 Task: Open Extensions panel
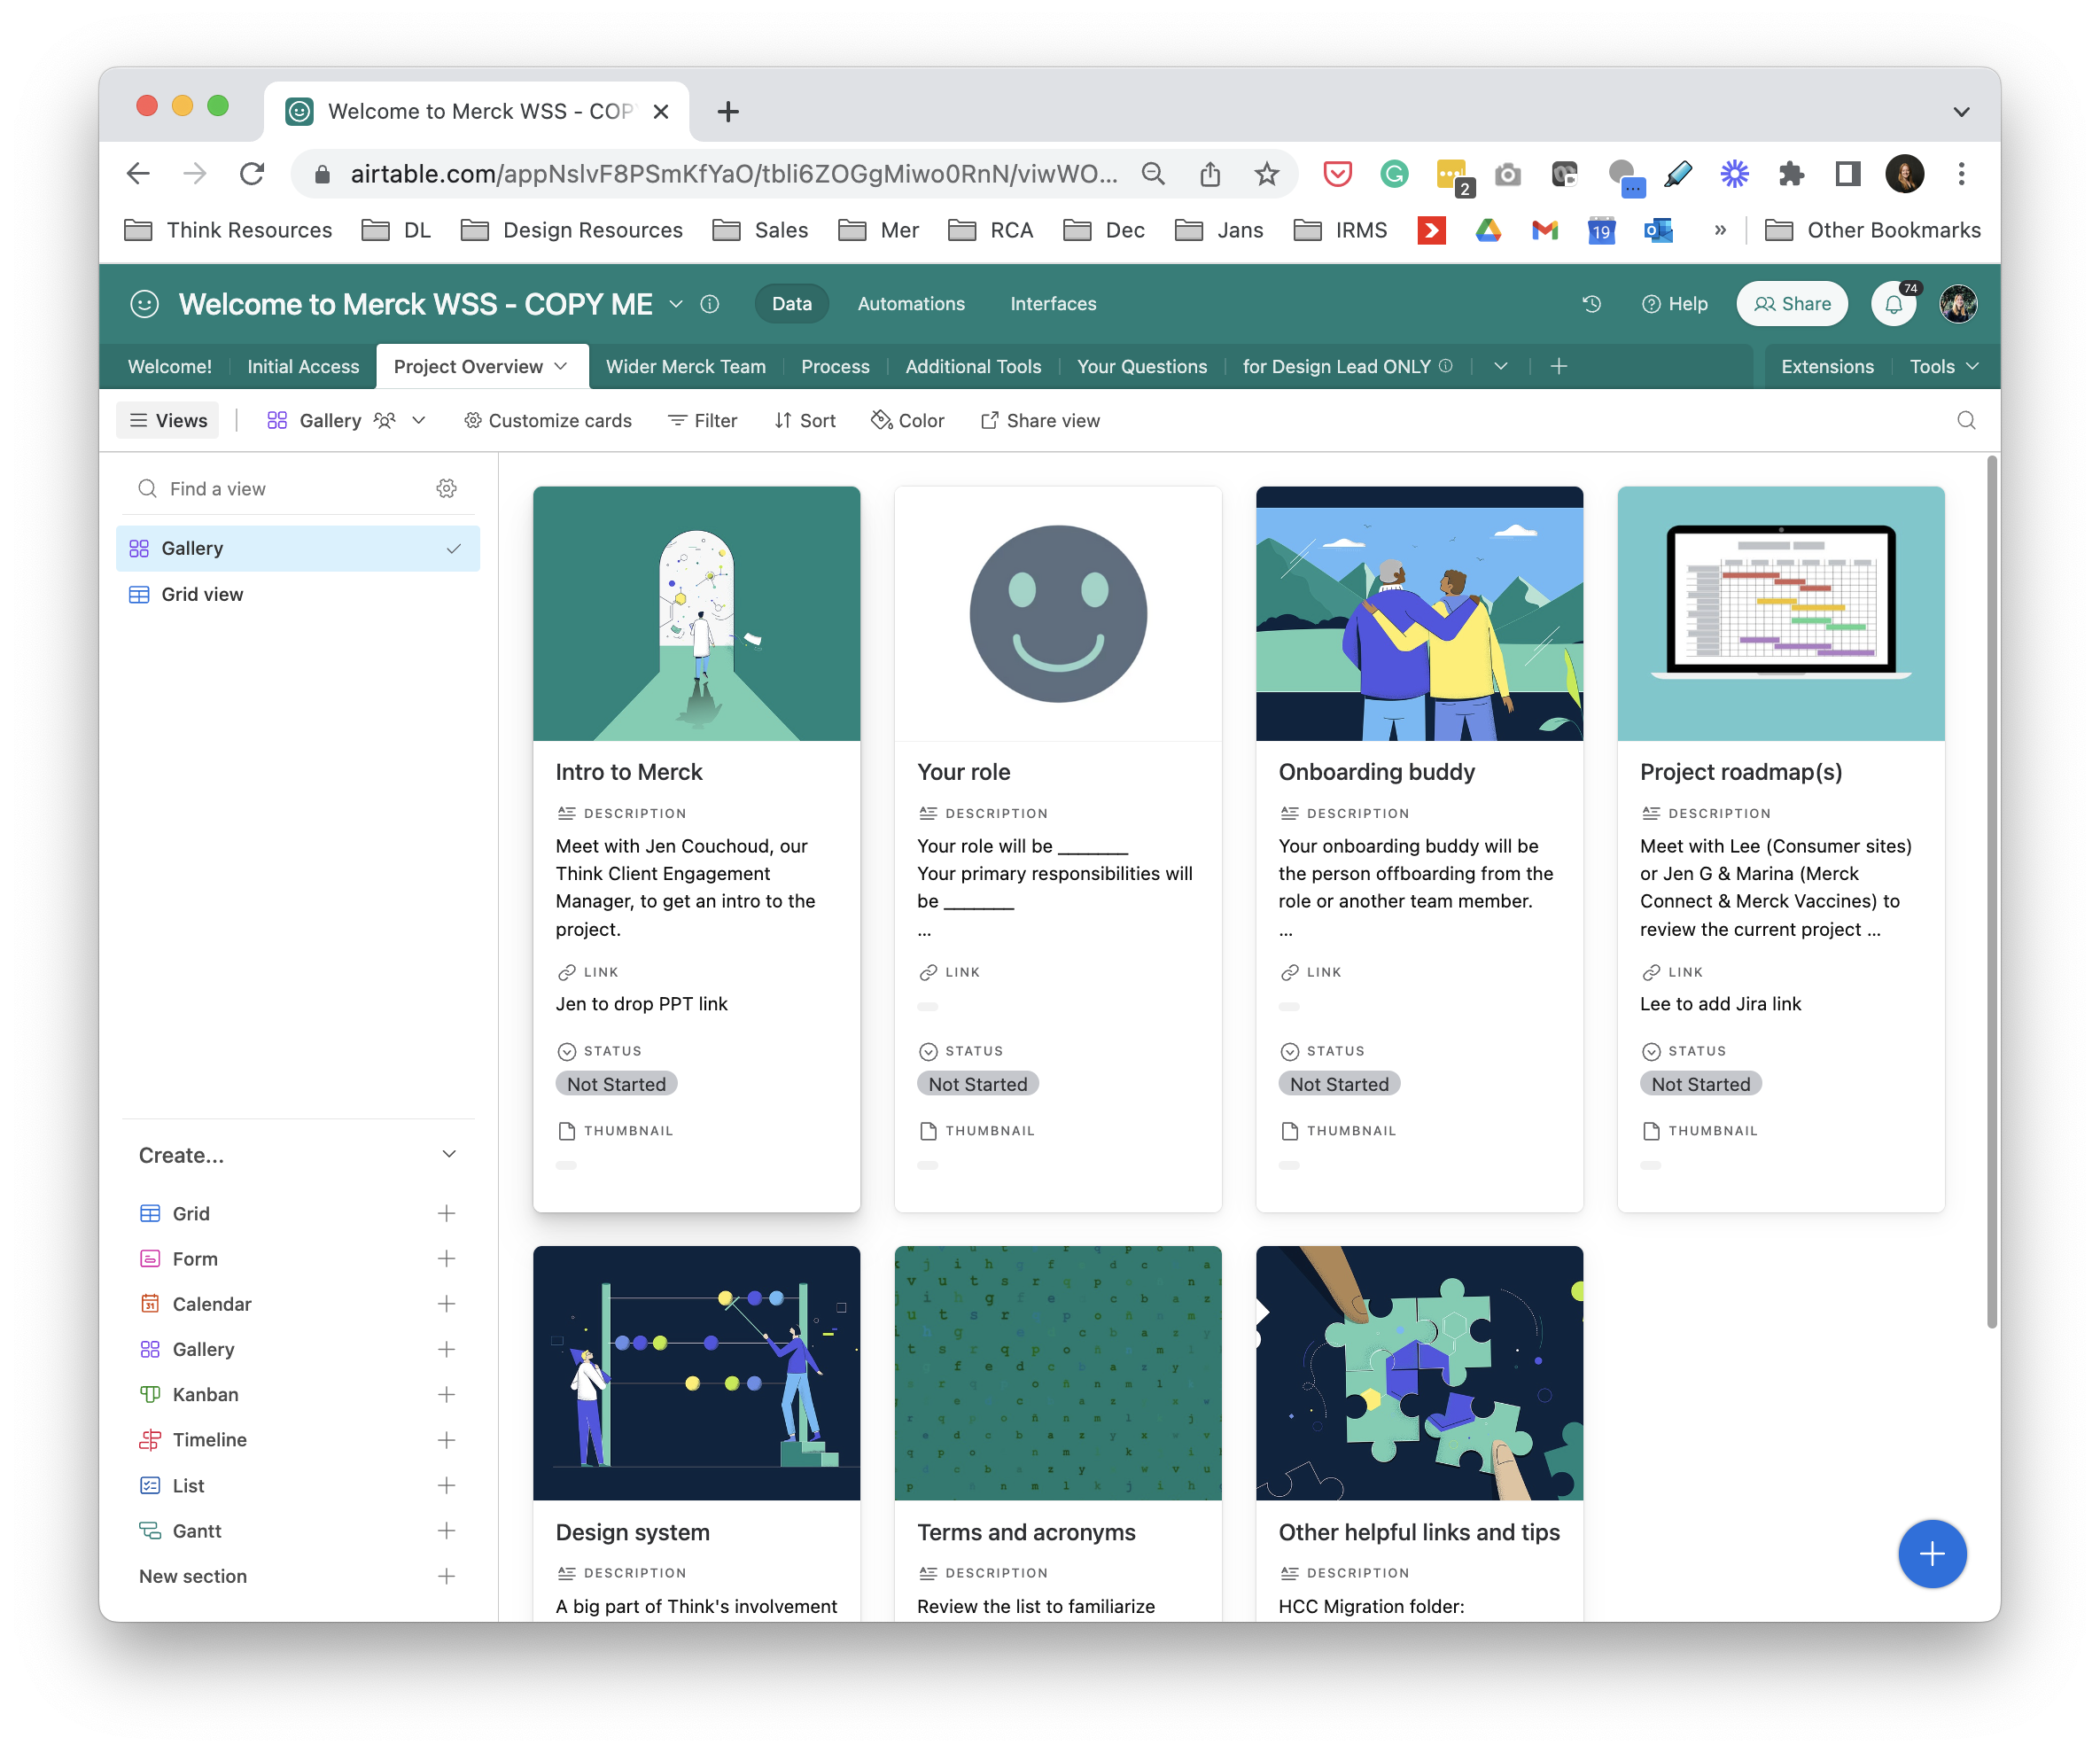(1826, 367)
